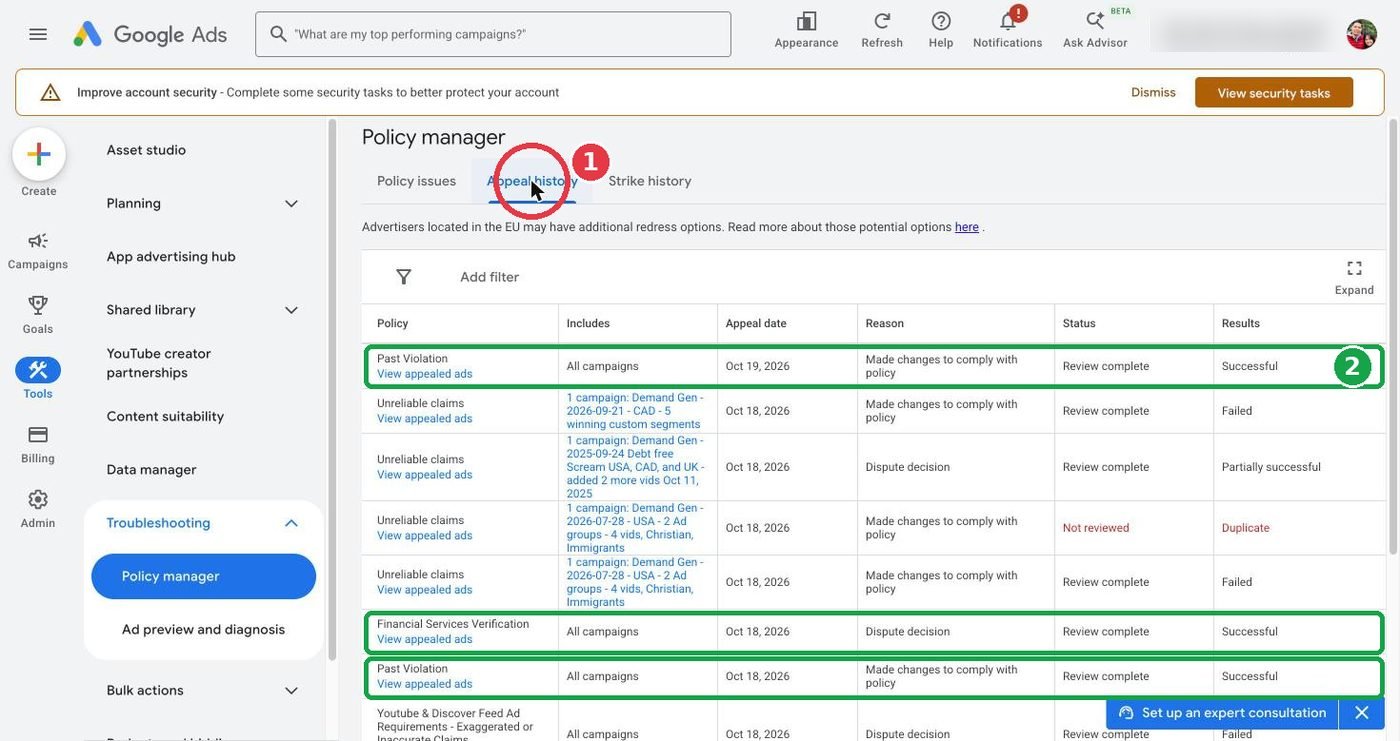Open Billing from the sidebar
Viewport: 1400px width, 741px height.
click(x=38, y=443)
